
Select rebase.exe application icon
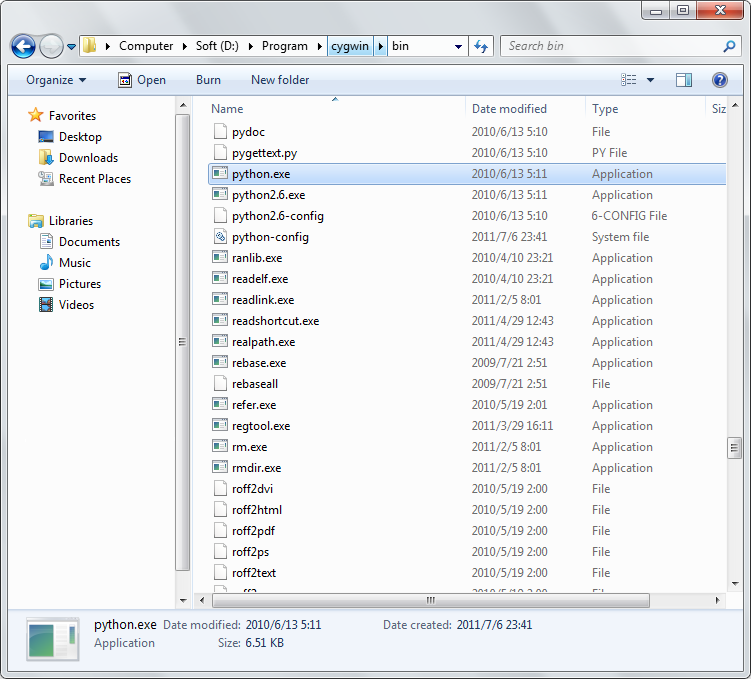click(220, 362)
